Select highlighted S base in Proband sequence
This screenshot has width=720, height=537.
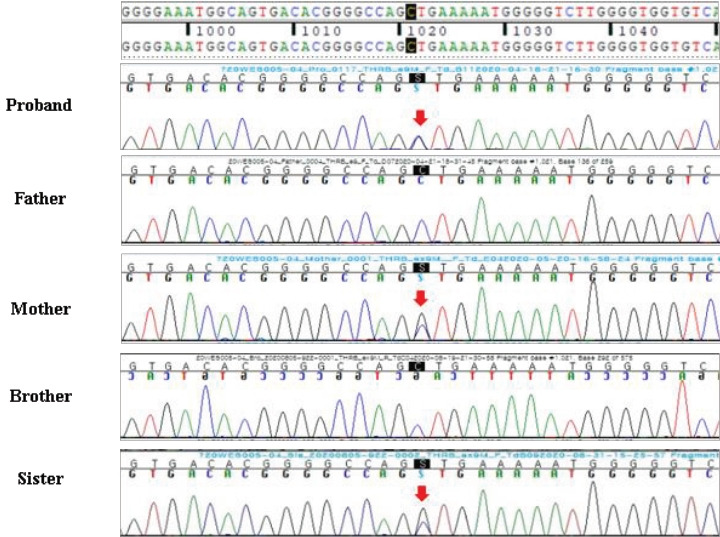click(420, 78)
